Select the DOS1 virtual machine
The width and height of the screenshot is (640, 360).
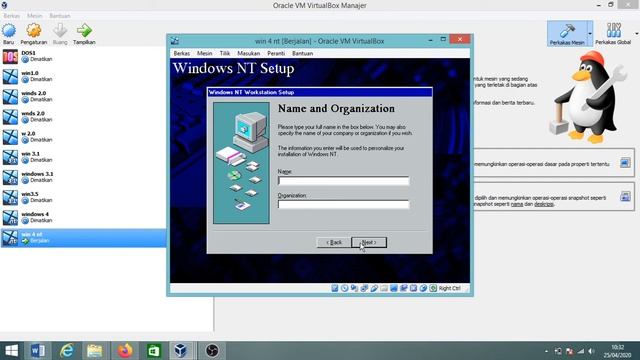(83, 56)
